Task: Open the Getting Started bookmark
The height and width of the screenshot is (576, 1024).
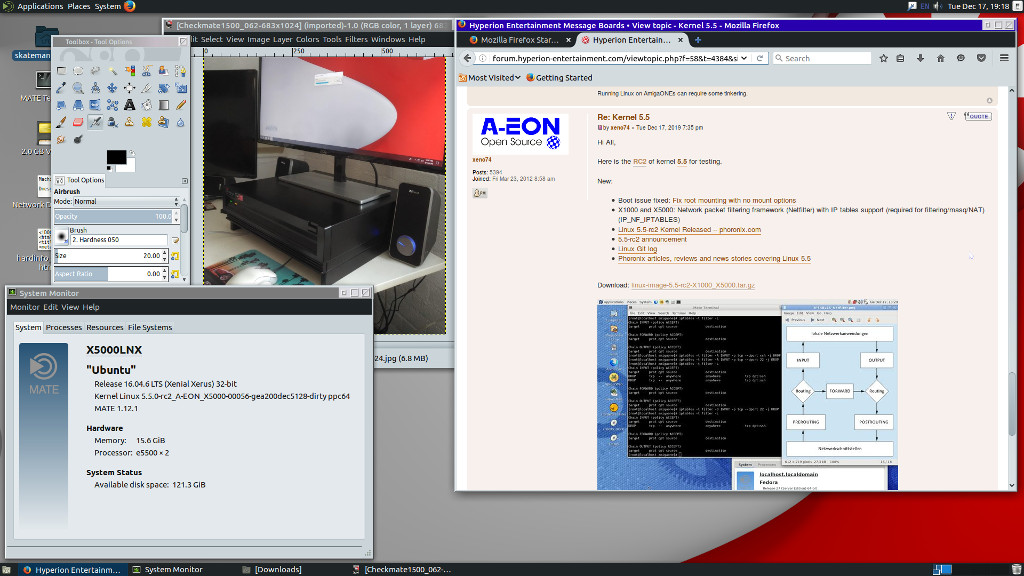Action: coord(559,78)
